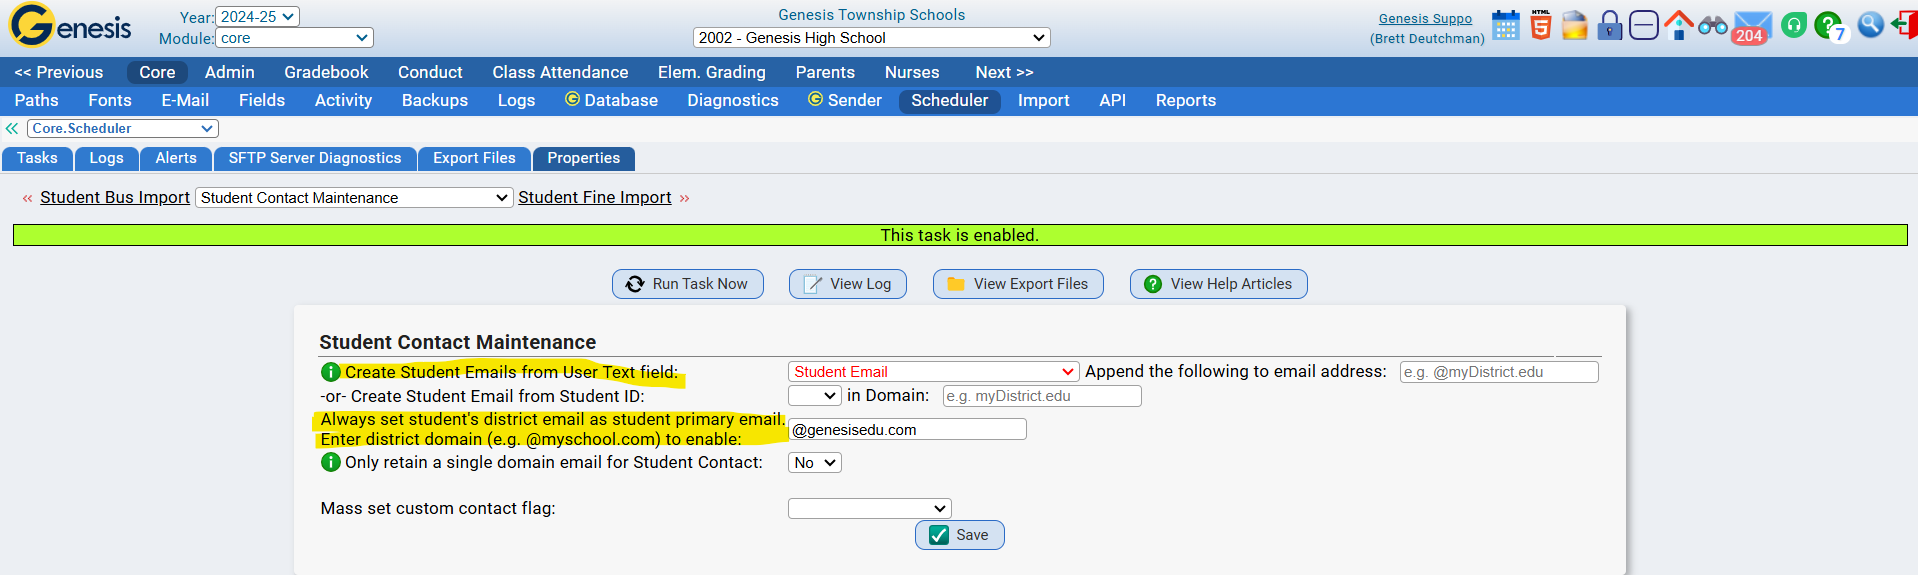Follow the Student Bus Import link
Image resolution: width=1918 pixels, height=575 pixels.
115,198
